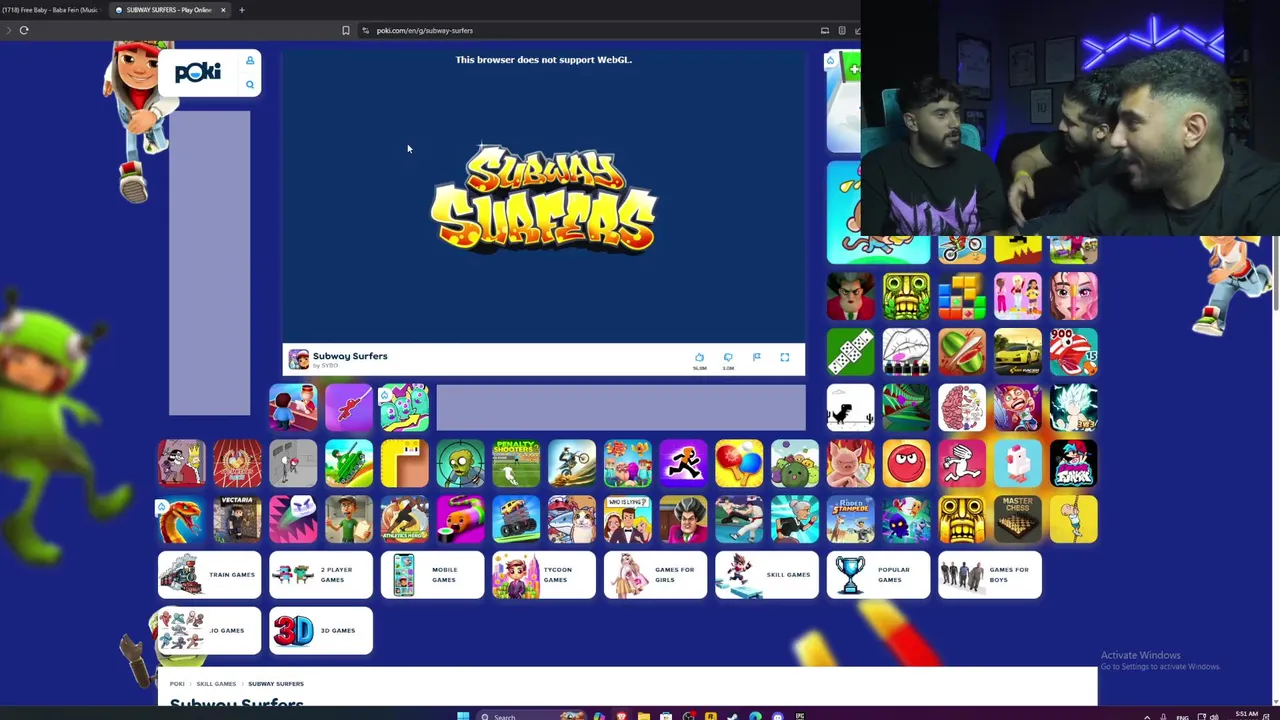Open the zombie sniper target game
The image size is (1280, 720).
coord(460,463)
